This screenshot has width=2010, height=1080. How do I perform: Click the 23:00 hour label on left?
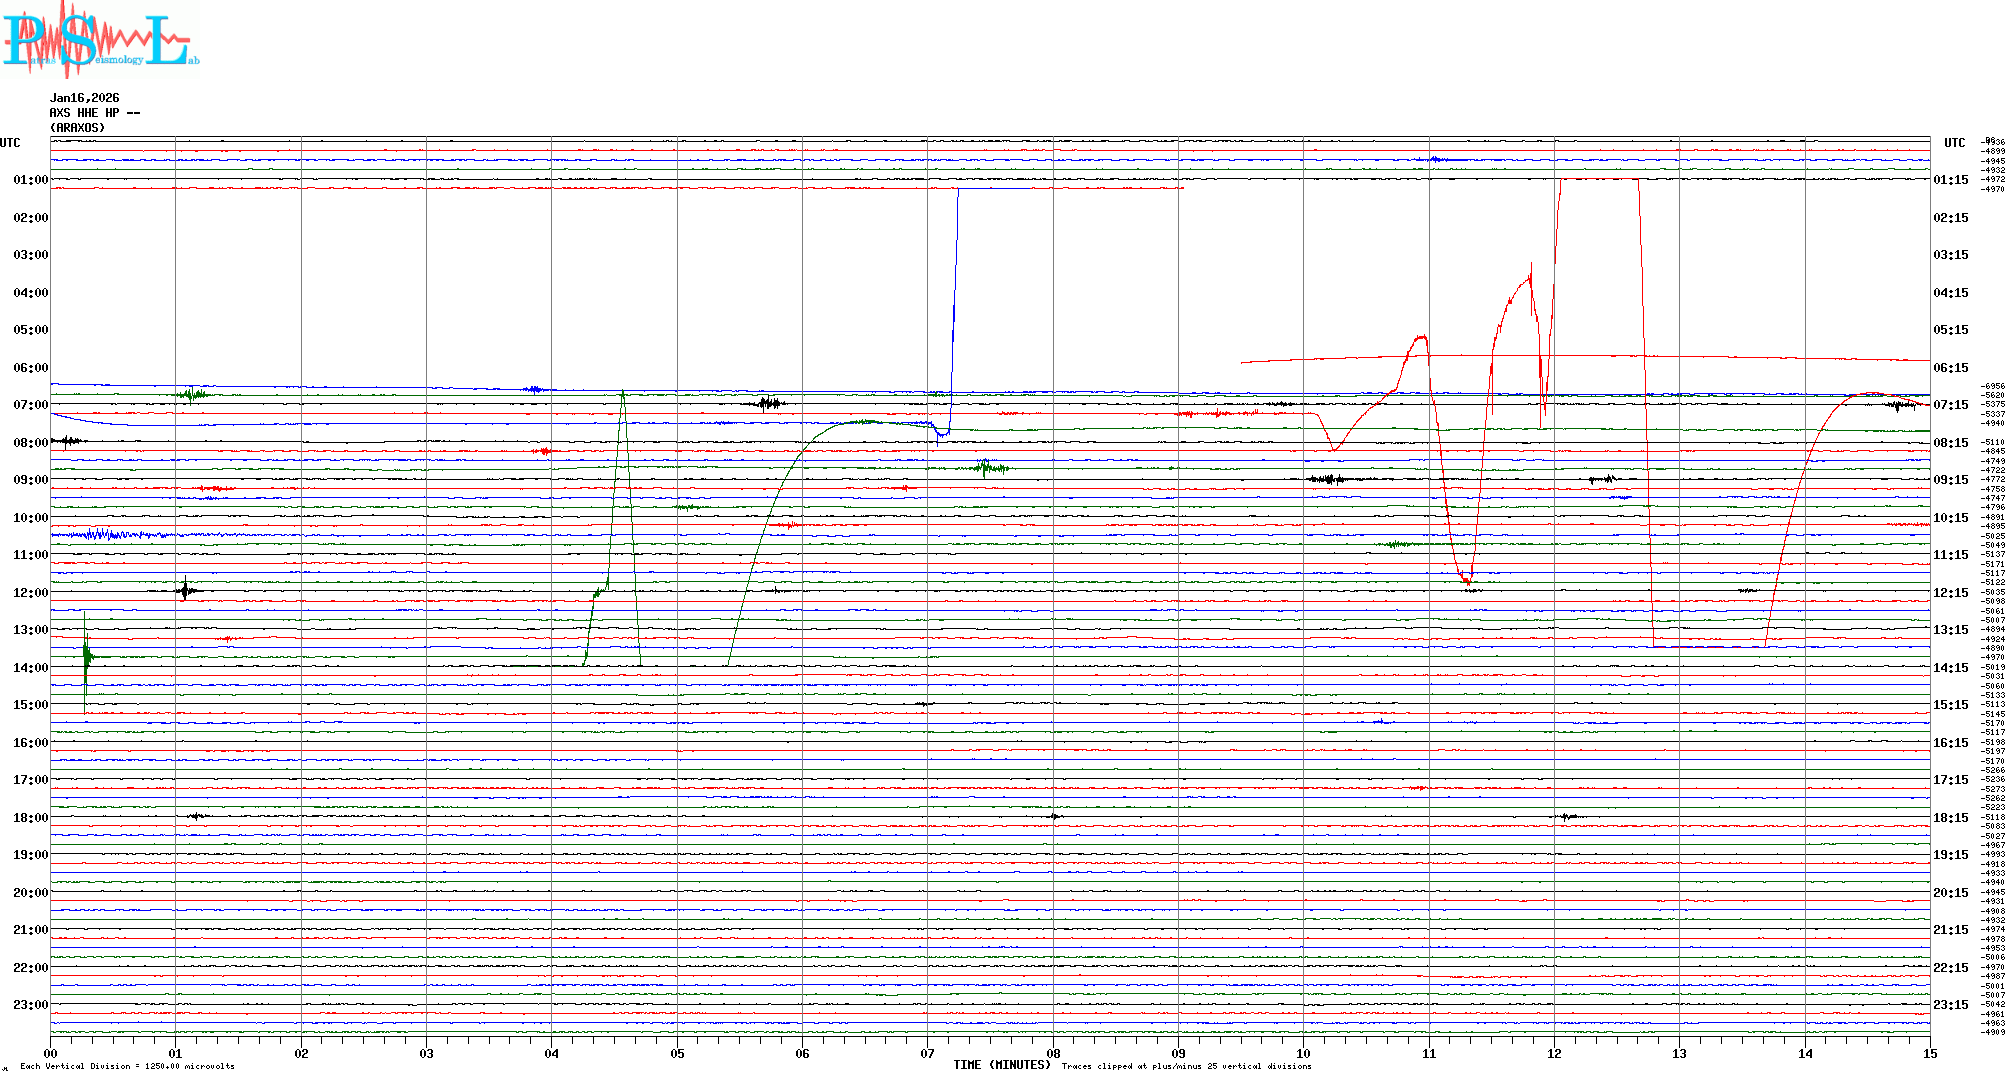click(x=30, y=1005)
